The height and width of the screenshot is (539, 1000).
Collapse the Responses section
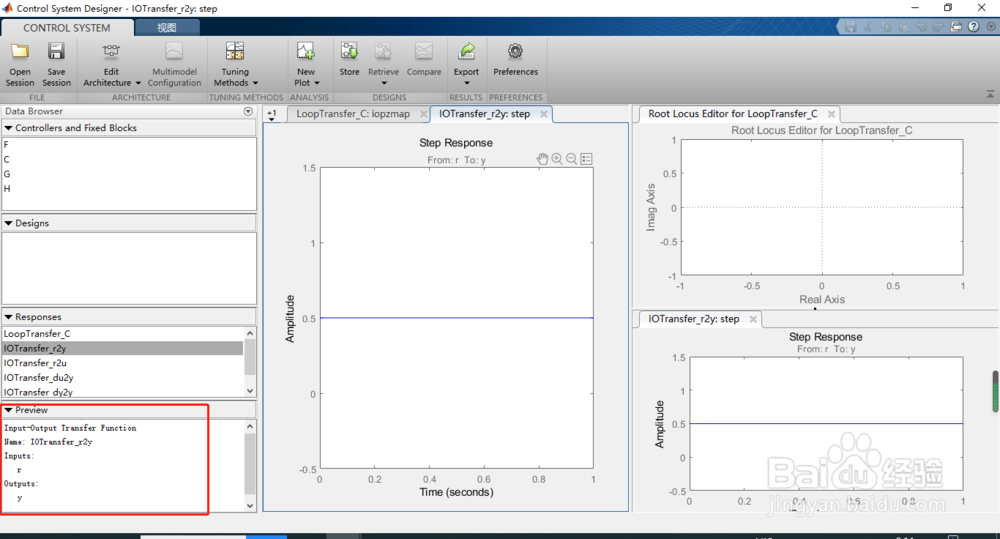(8, 317)
